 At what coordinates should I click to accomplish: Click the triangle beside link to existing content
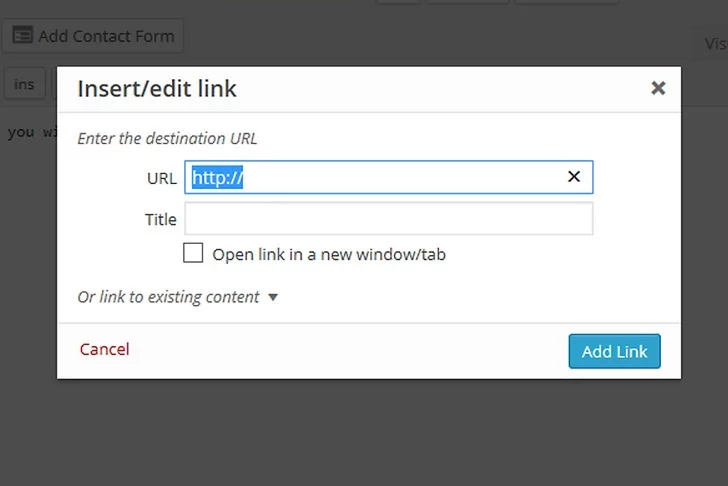pos(273,297)
